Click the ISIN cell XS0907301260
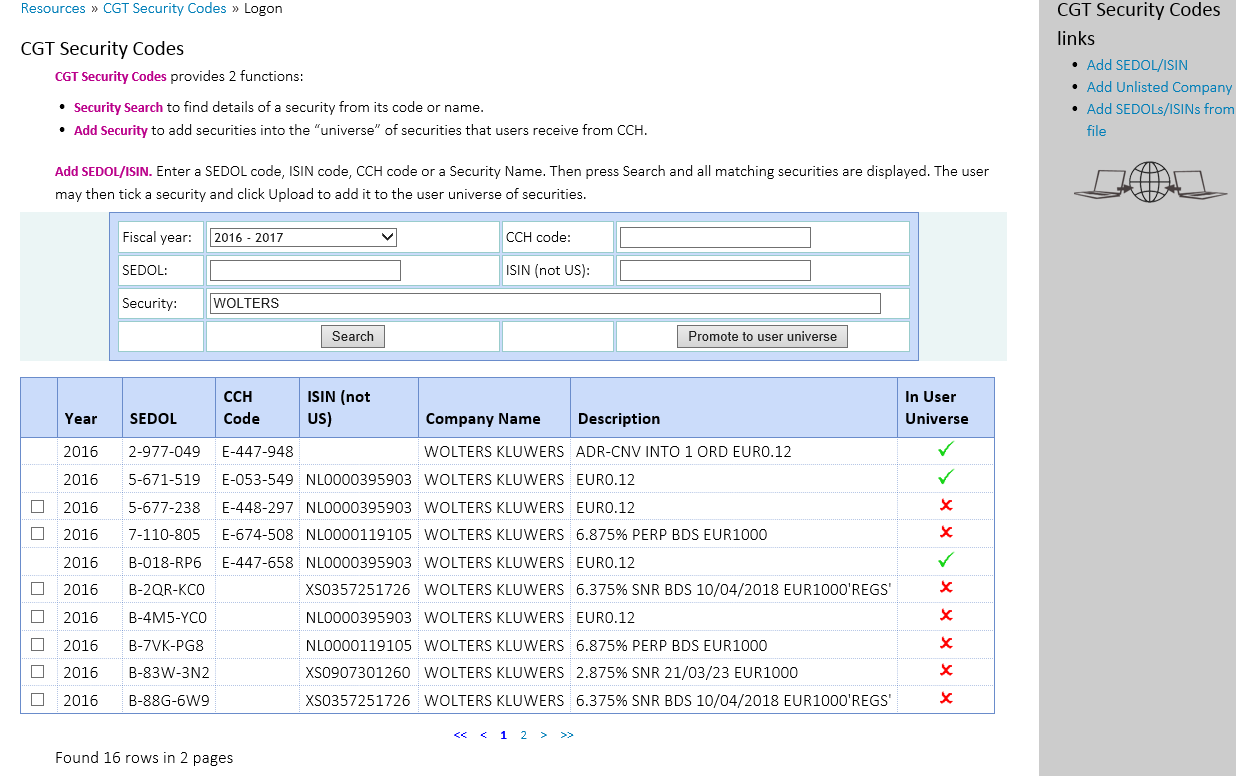 point(358,672)
